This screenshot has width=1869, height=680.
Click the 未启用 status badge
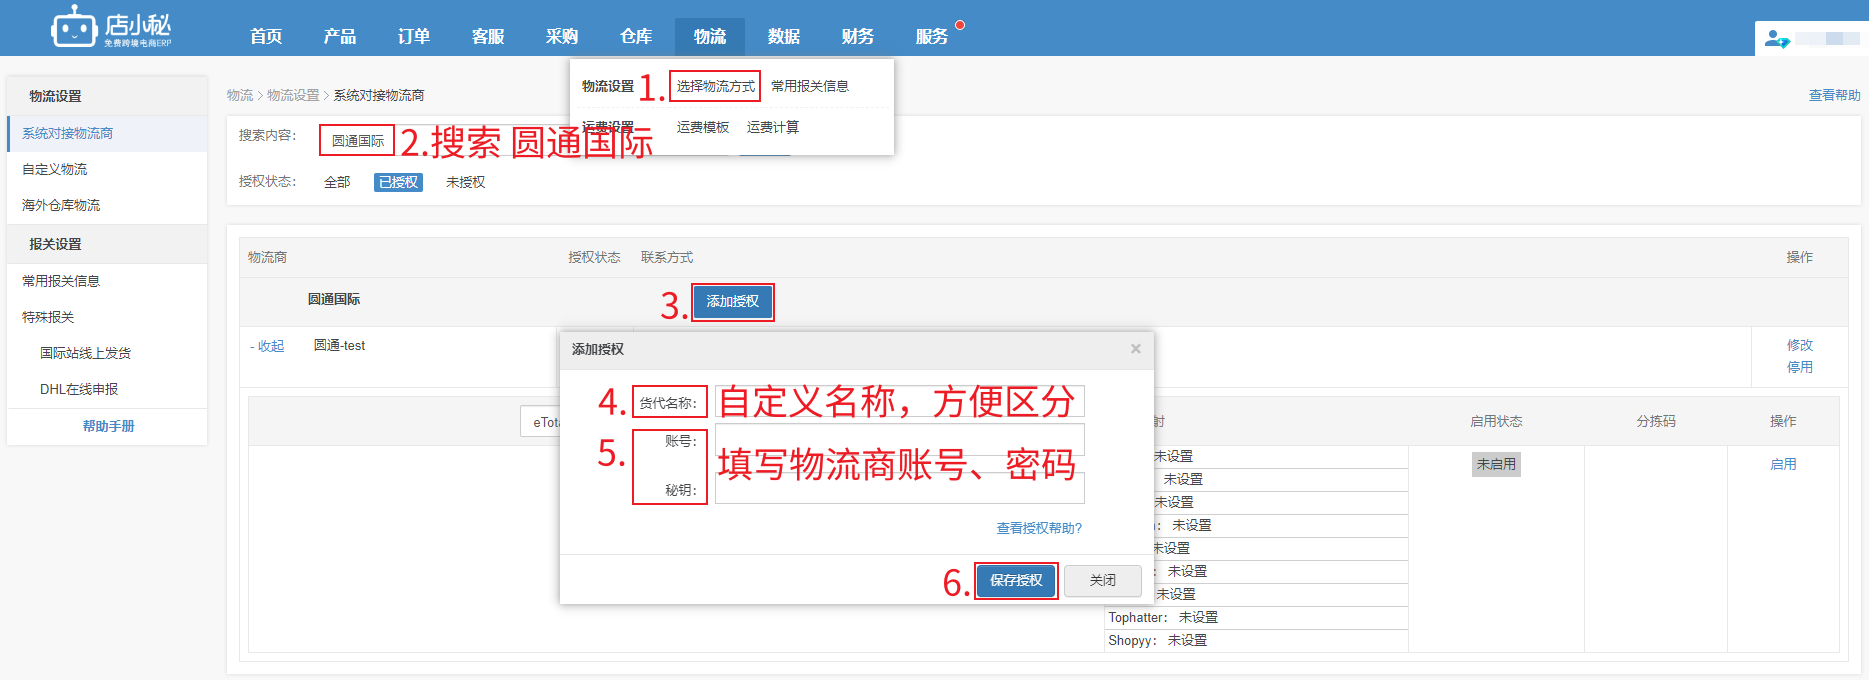pos(1496,464)
